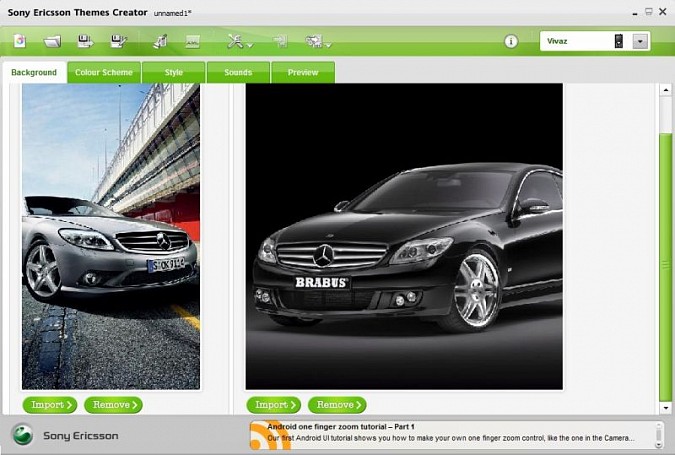The height and width of the screenshot is (455, 675).
Task: Import image for silver car background
Action: point(50,405)
